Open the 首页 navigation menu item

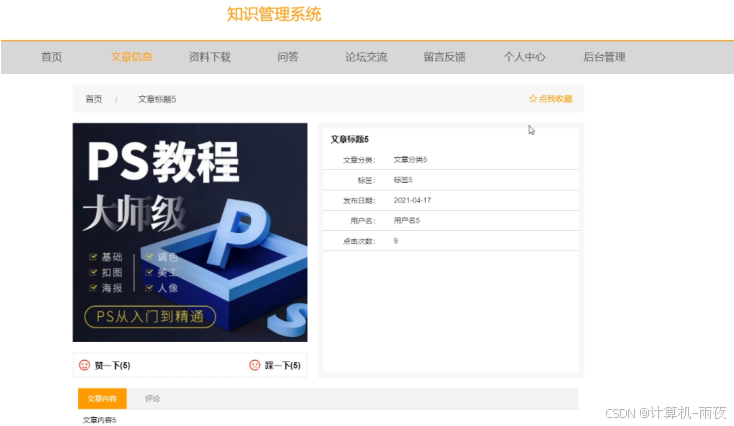click(51, 57)
